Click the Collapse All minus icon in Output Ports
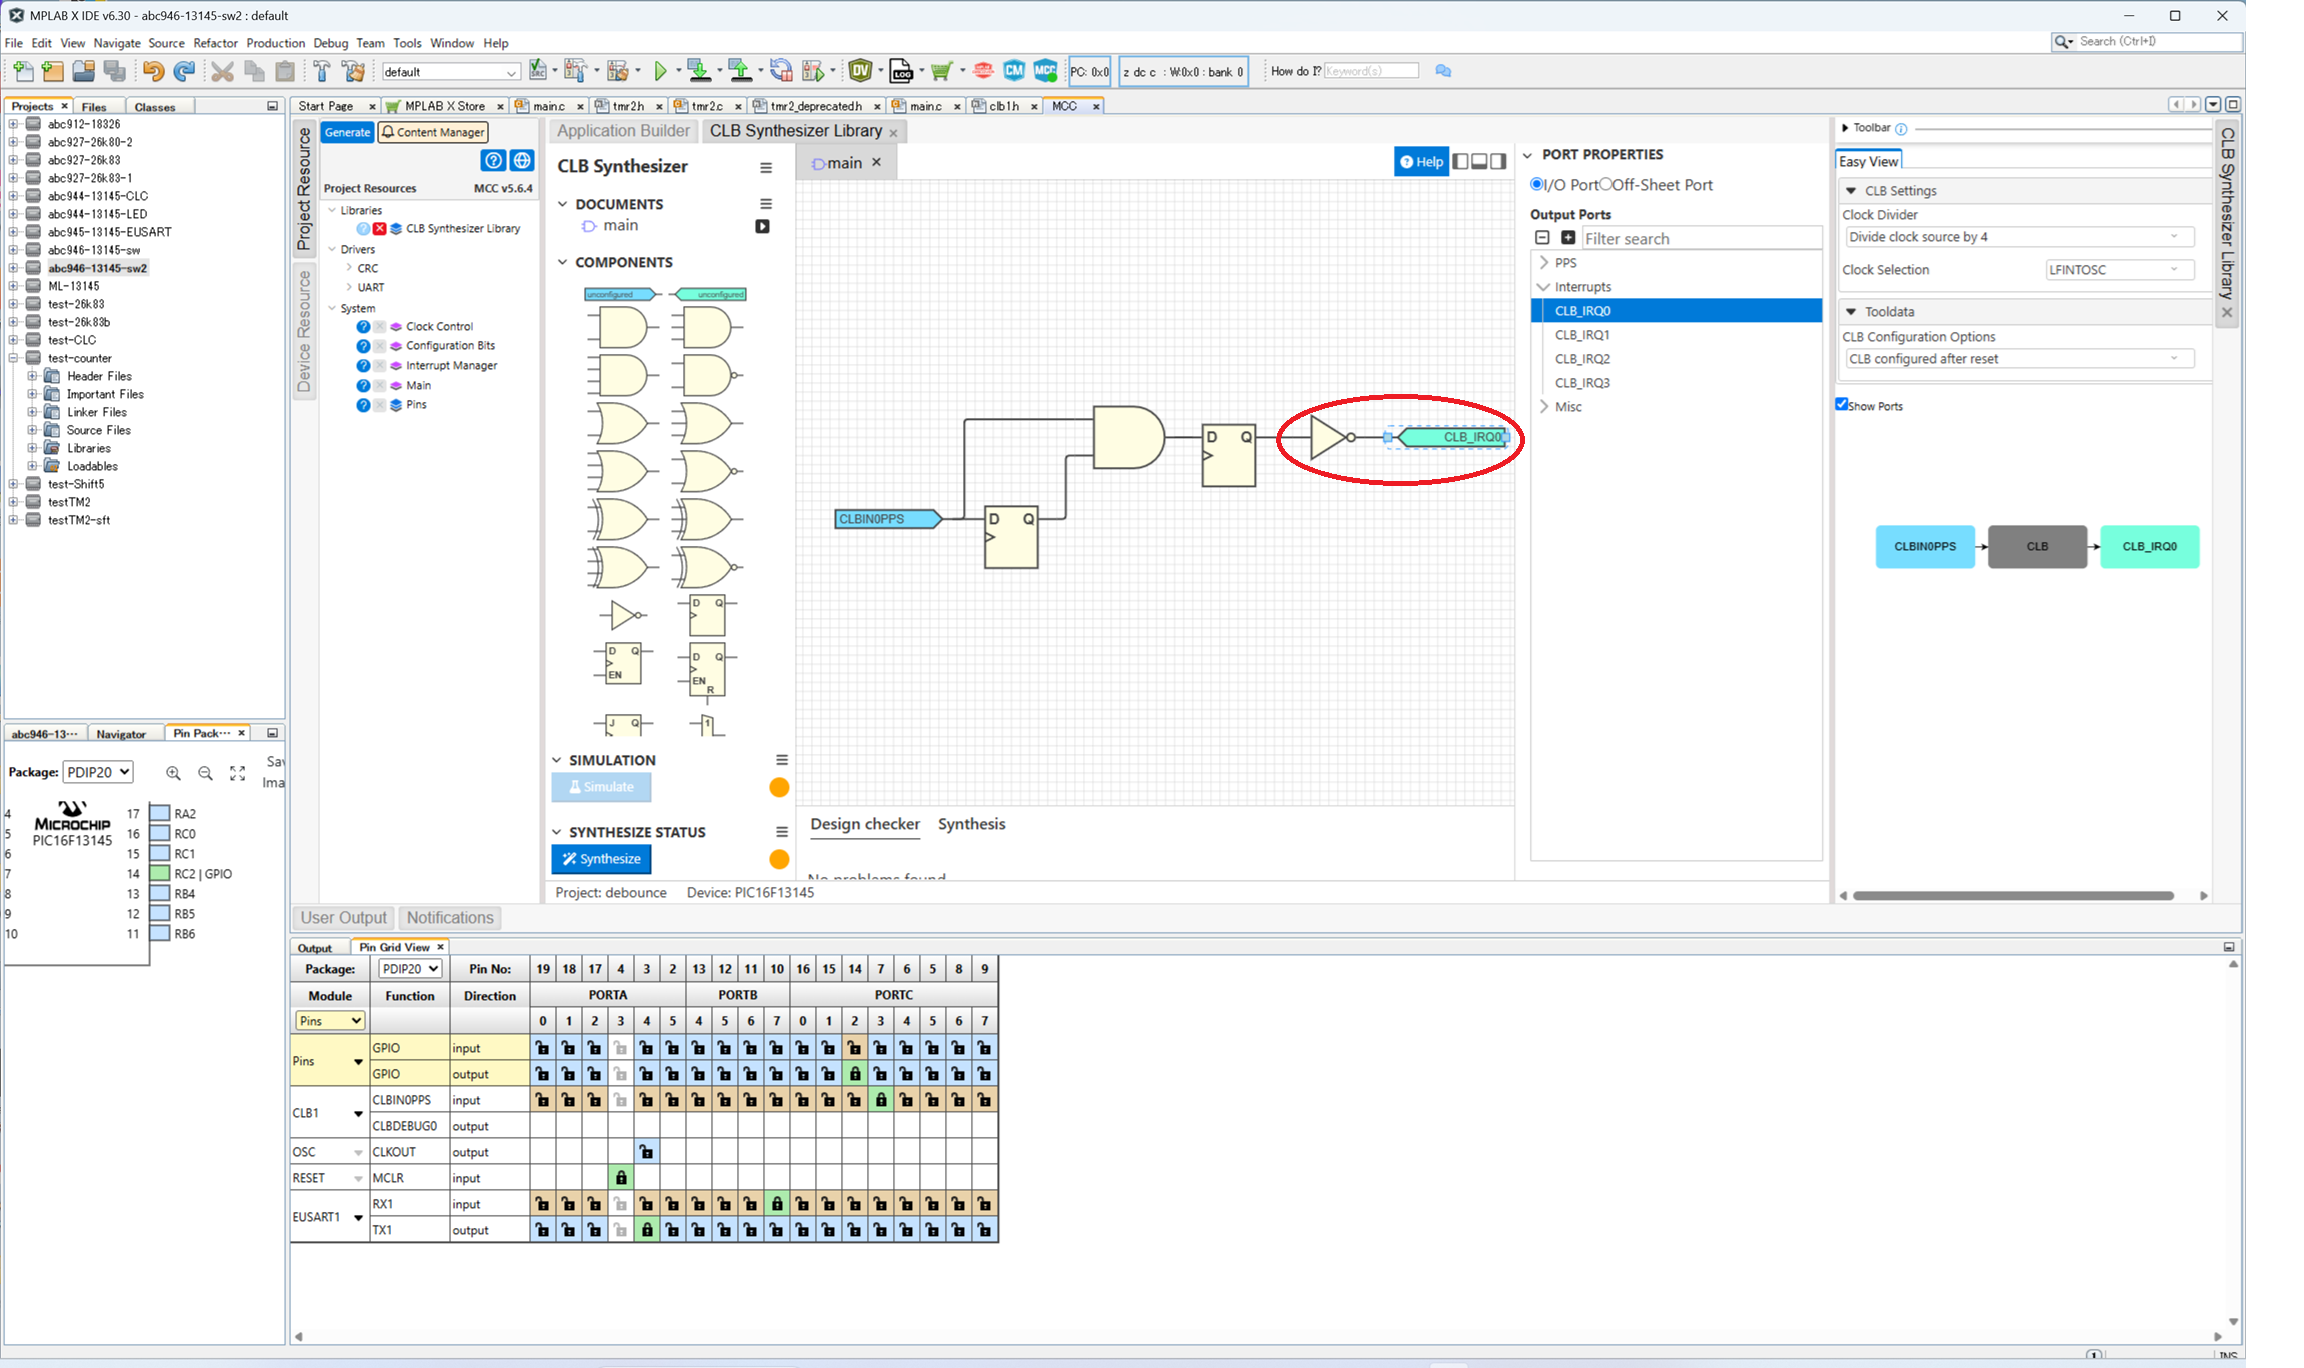2304x1368 pixels. pyautogui.click(x=1542, y=238)
